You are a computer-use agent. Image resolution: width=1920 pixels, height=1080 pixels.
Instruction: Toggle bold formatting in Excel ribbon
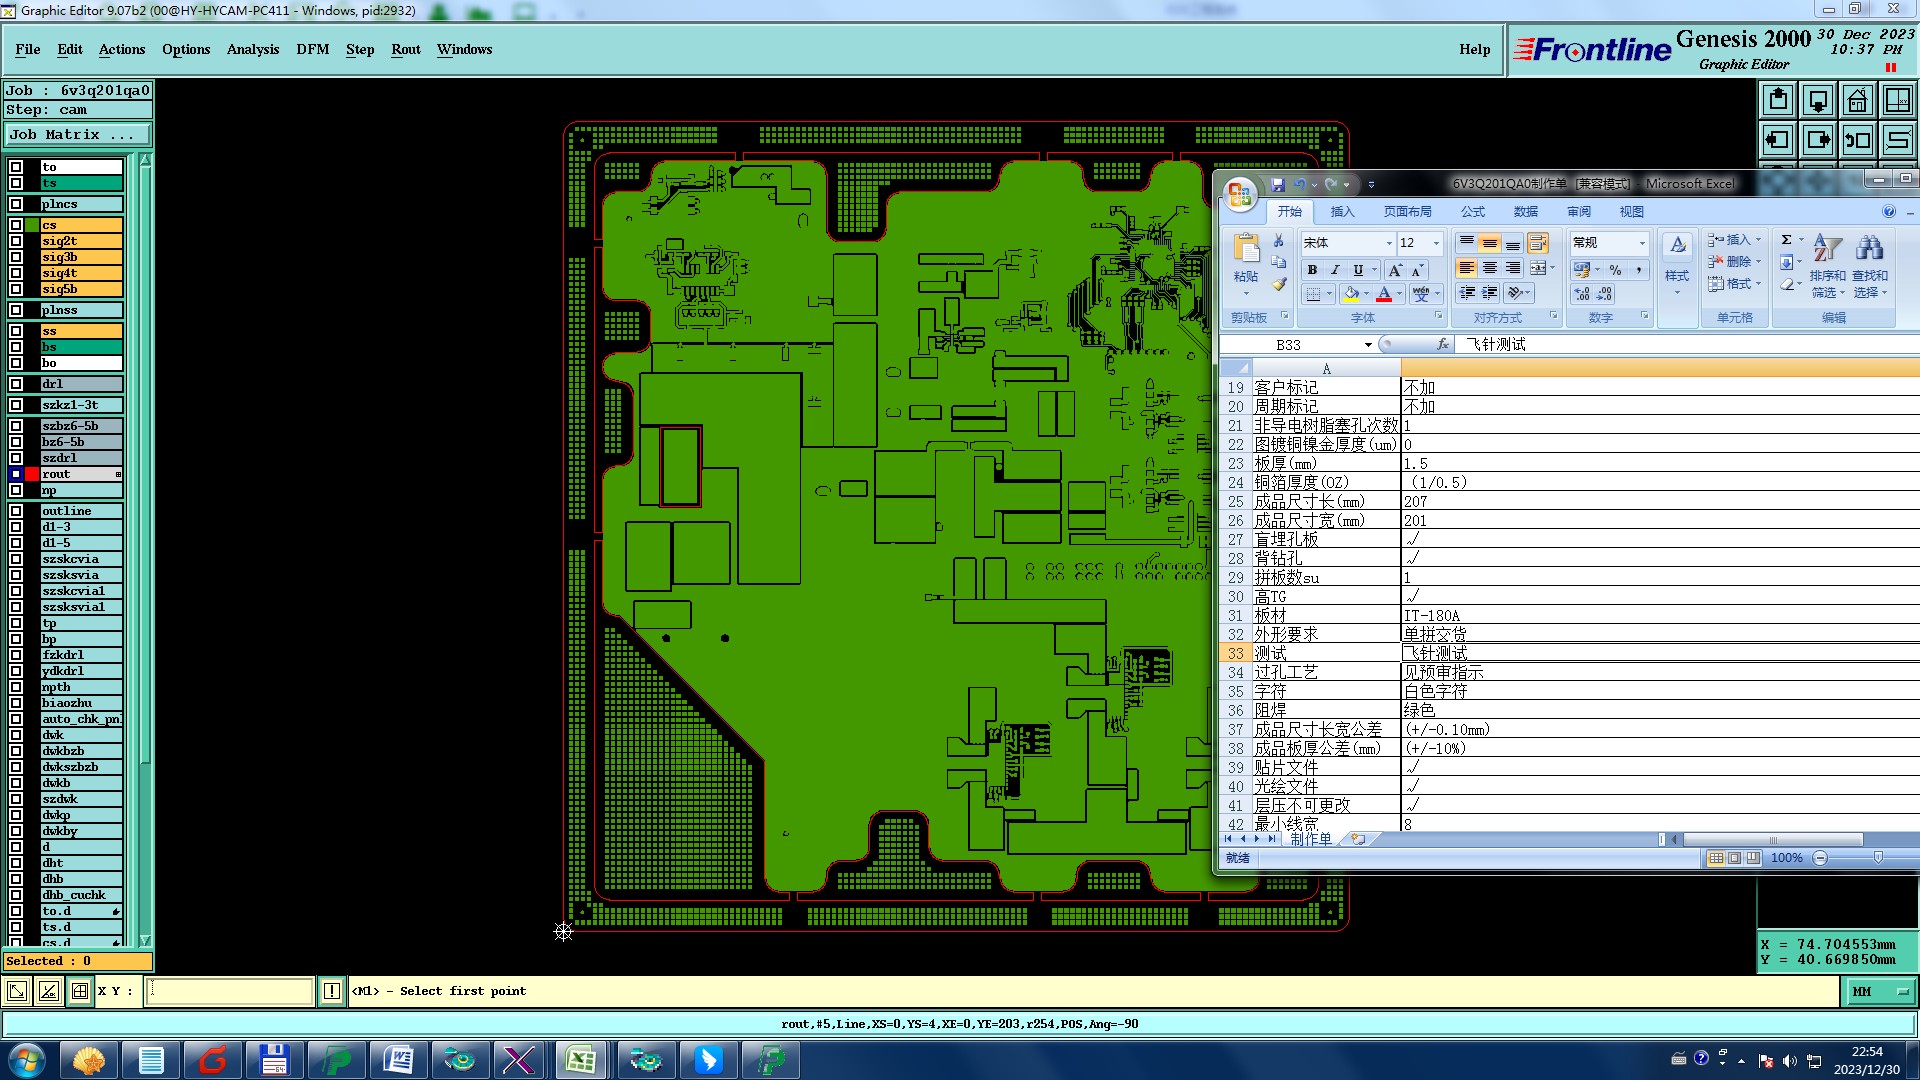(x=1312, y=270)
